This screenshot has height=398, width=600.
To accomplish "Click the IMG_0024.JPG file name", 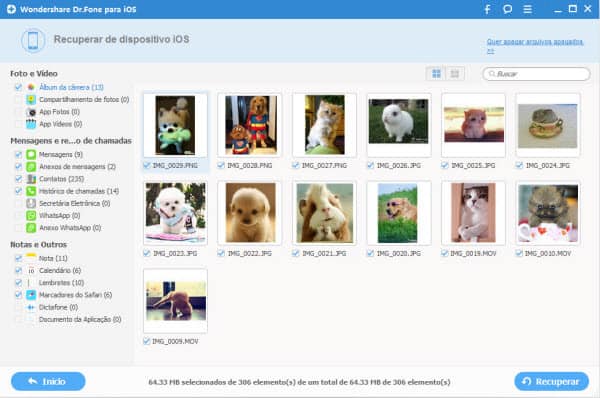I will point(548,165).
